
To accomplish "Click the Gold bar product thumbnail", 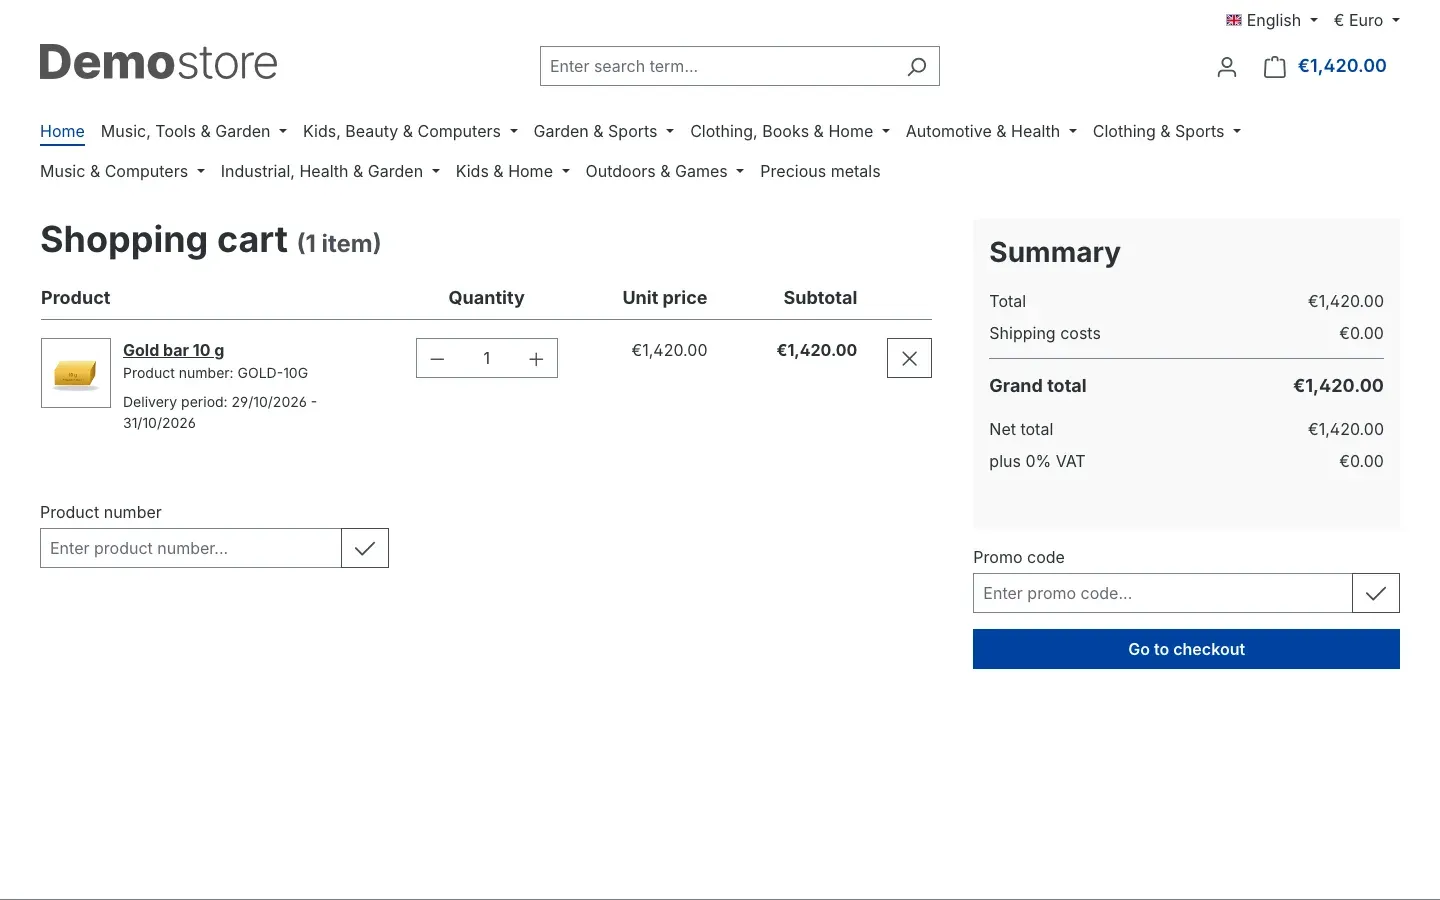I will [x=76, y=373].
